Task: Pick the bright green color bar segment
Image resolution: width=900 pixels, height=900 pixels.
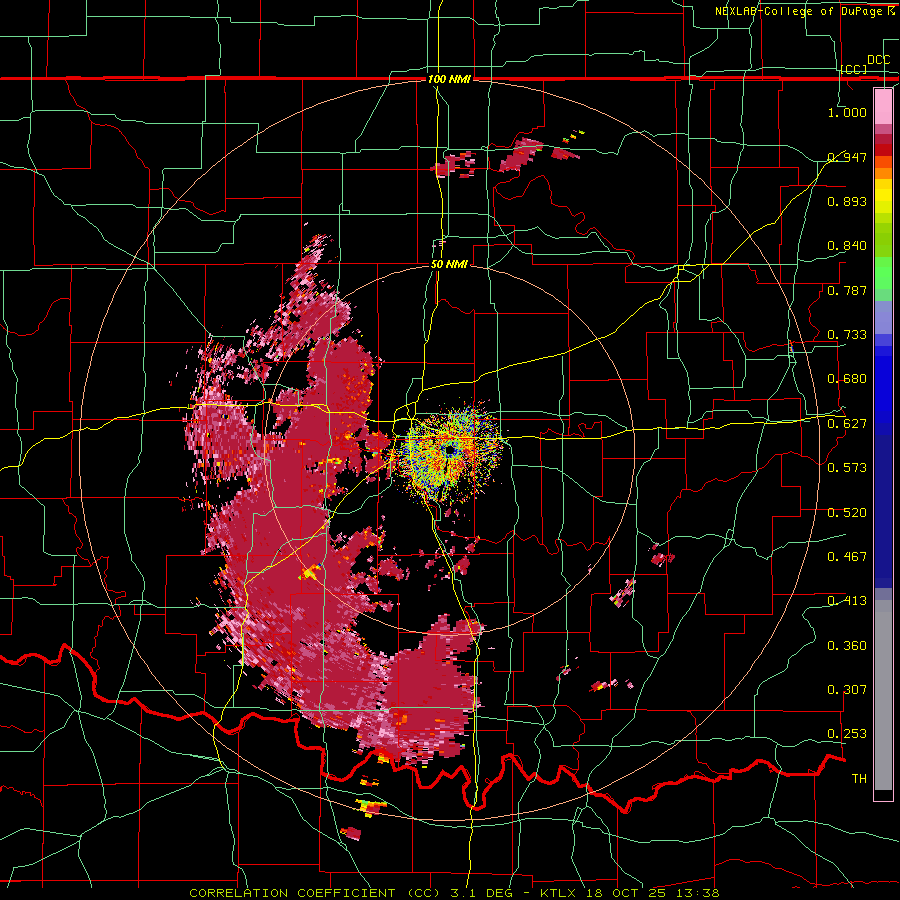Action: click(883, 274)
